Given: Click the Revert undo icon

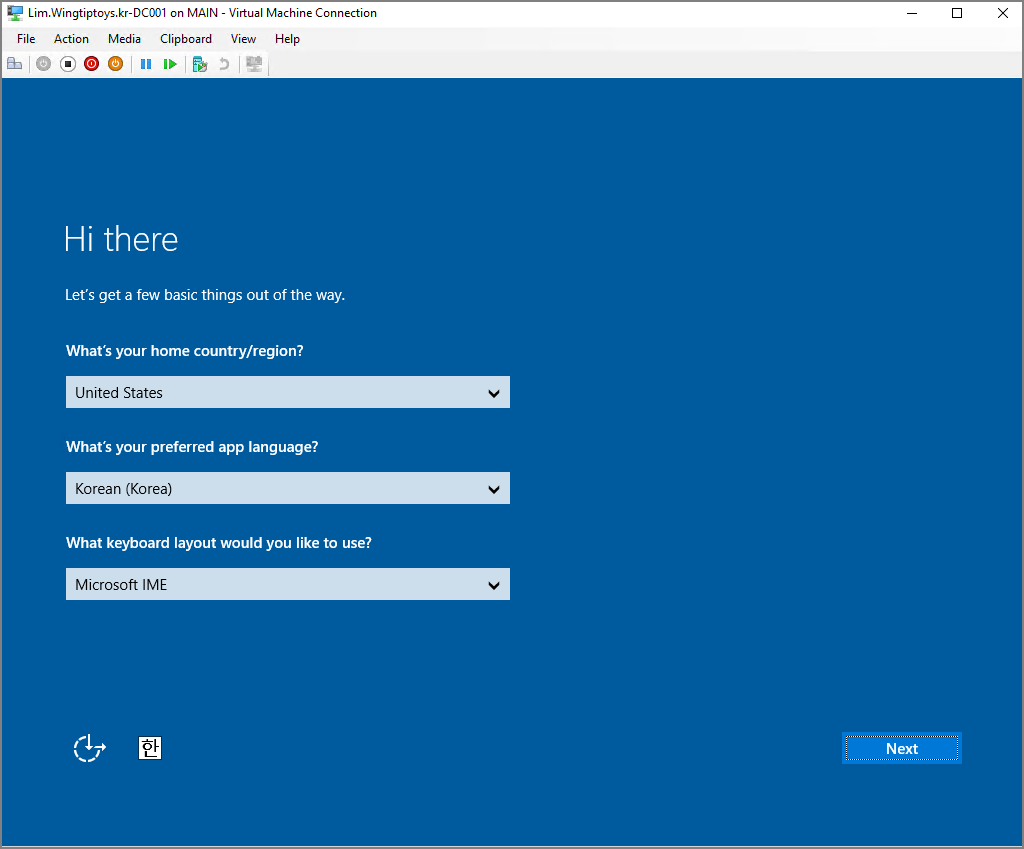Looking at the screenshot, I should point(224,64).
